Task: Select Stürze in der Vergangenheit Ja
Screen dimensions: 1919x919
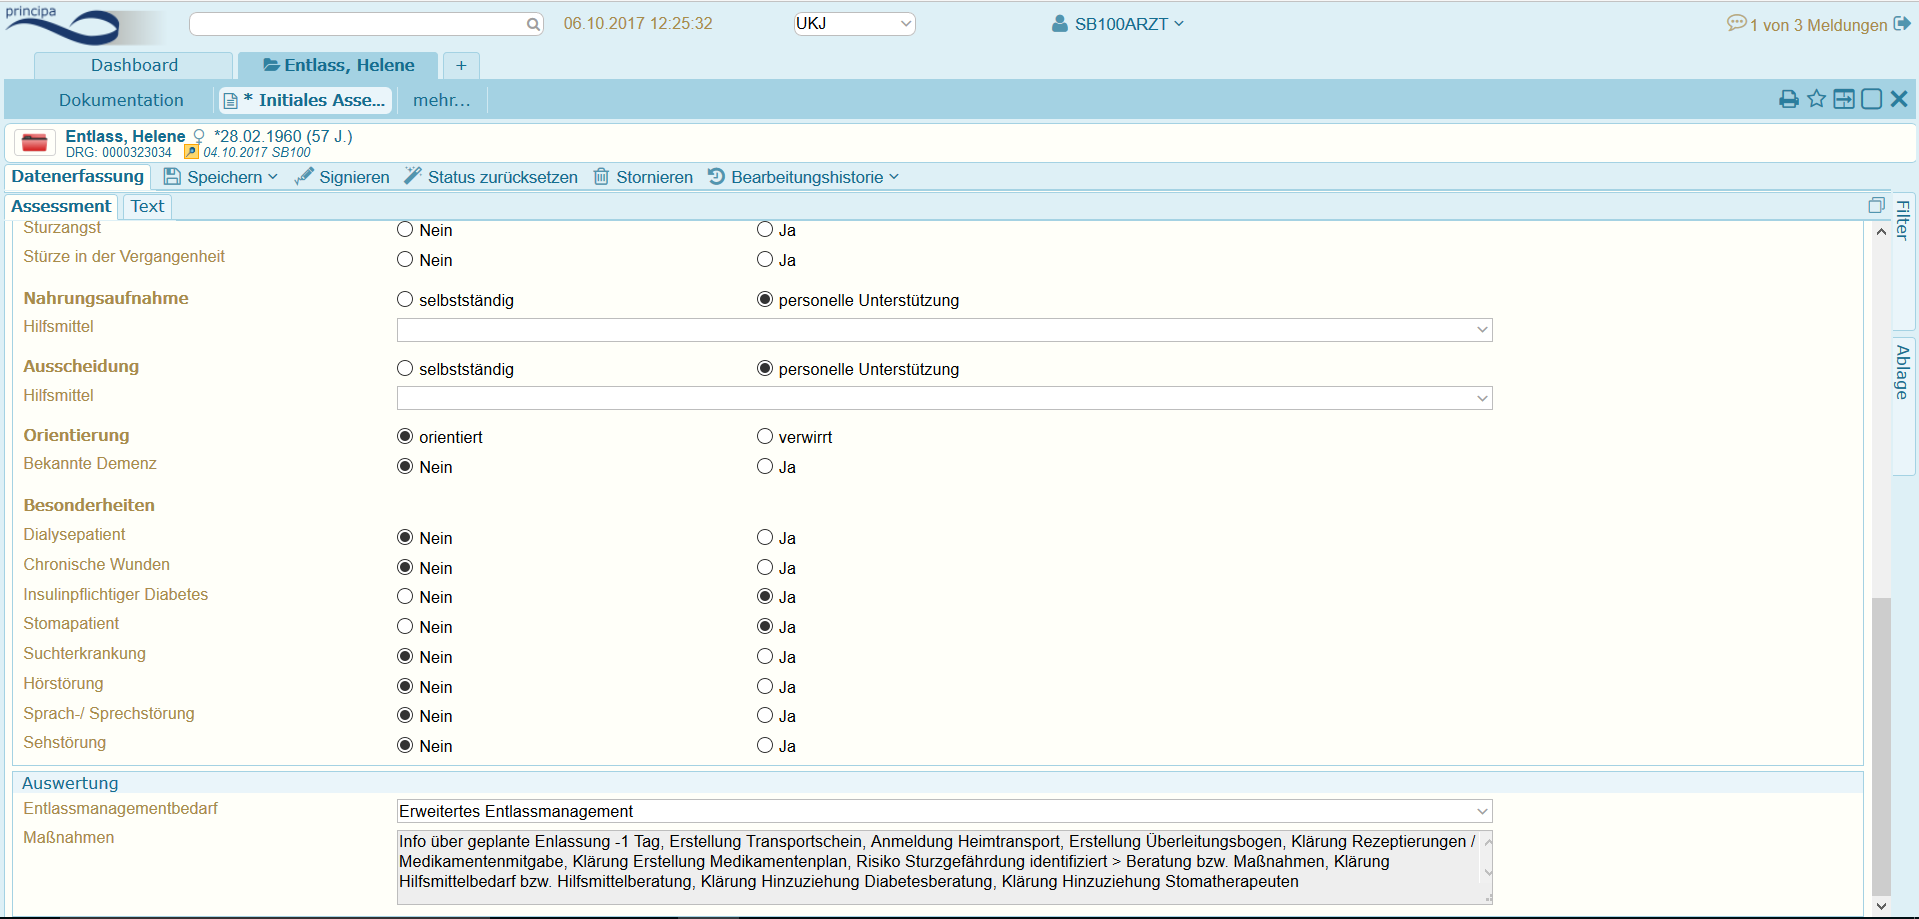Action: tap(765, 259)
